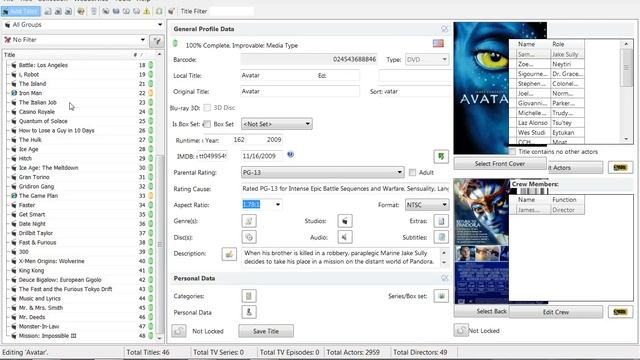Click the yellow warning triangle toolbar icon
This screenshot has height=360, width=640.
tap(147, 11)
